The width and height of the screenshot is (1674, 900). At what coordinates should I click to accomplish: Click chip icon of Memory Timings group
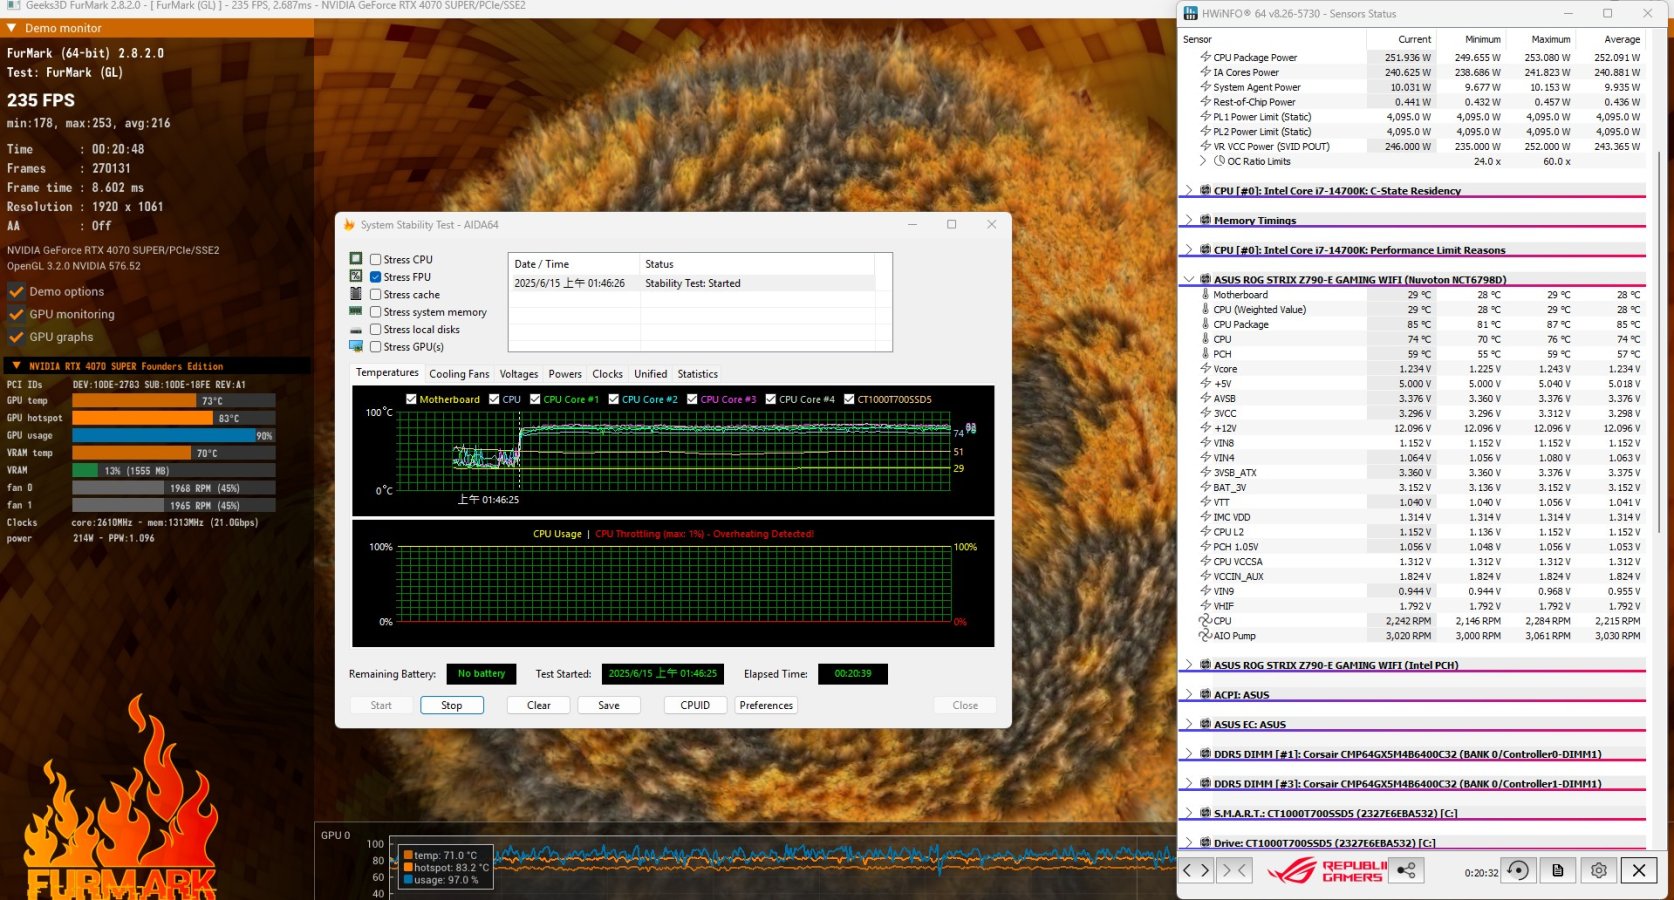tap(1205, 220)
